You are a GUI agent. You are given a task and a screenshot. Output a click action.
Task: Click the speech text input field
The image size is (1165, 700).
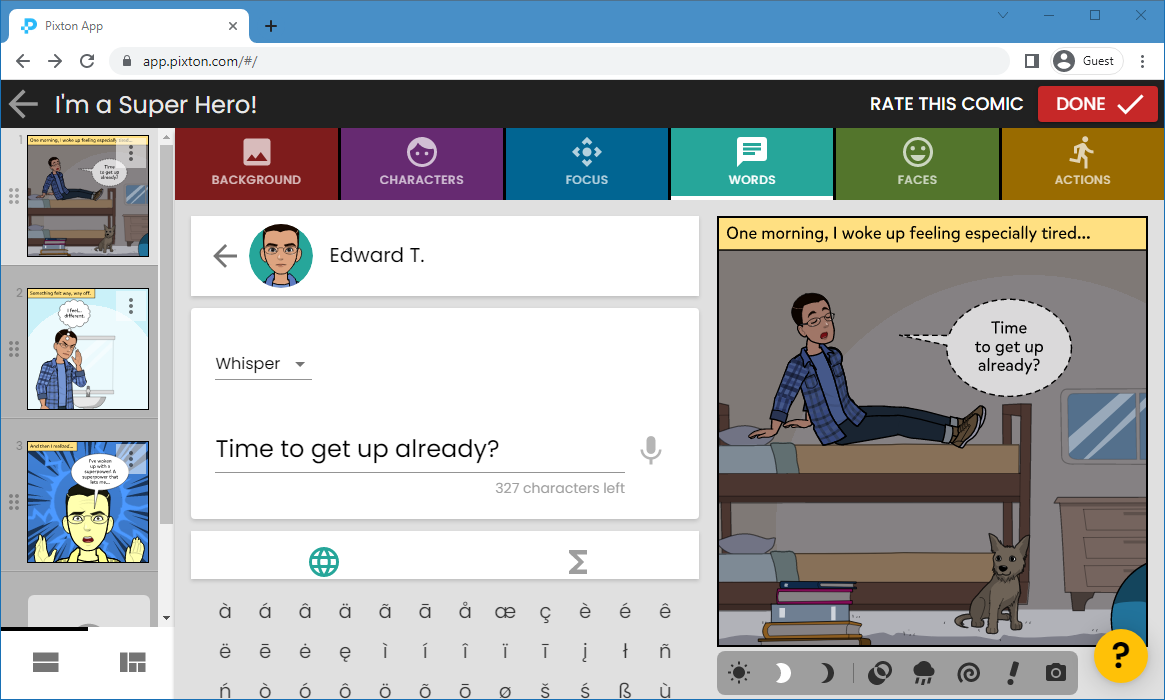click(419, 450)
